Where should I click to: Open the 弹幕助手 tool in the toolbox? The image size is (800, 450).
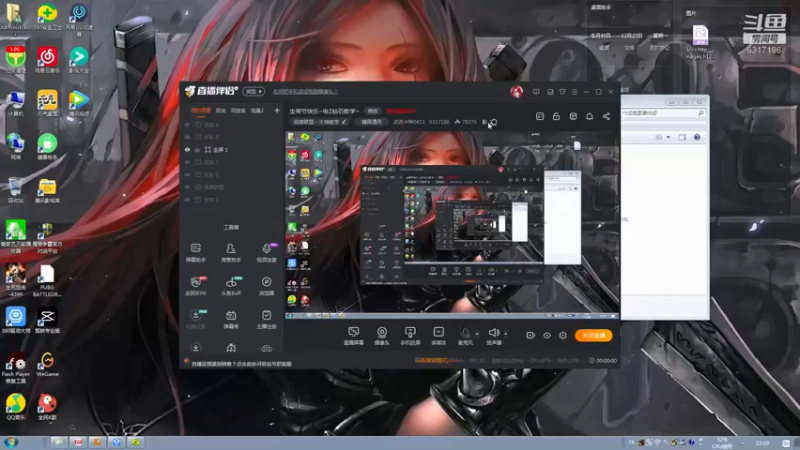coord(195,253)
